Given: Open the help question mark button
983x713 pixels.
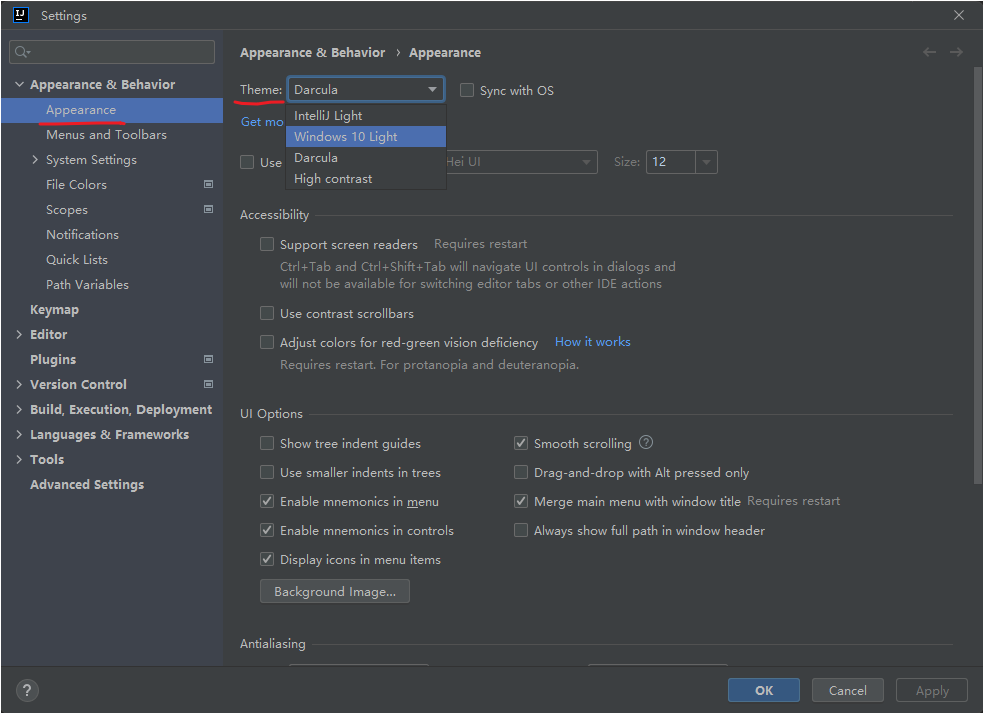Looking at the screenshot, I should (27, 690).
